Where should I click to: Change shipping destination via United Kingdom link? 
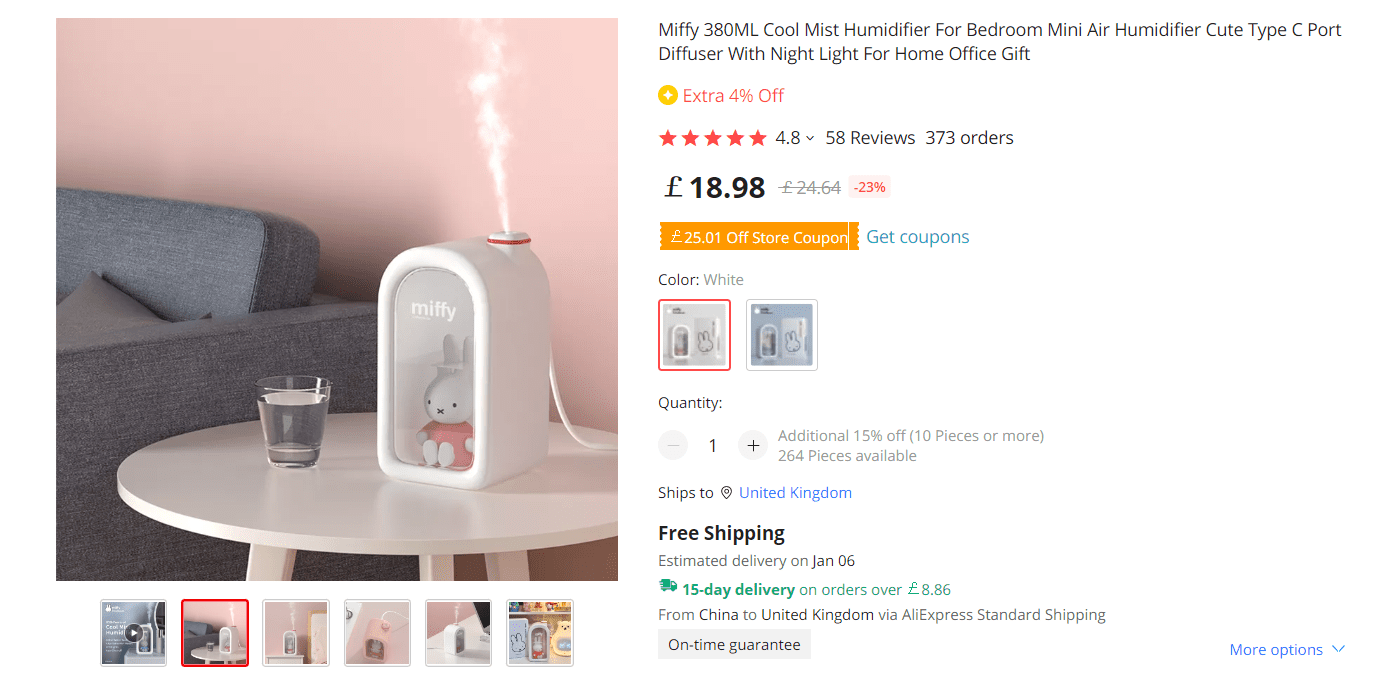tap(795, 492)
